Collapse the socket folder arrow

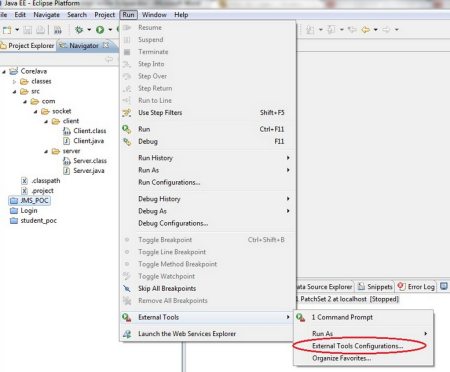pos(35,112)
